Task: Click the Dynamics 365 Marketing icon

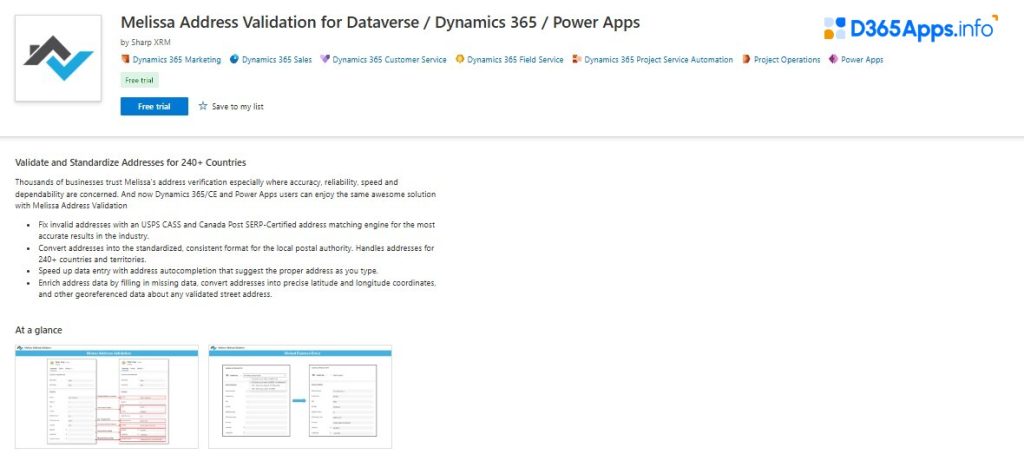Action: tap(125, 59)
